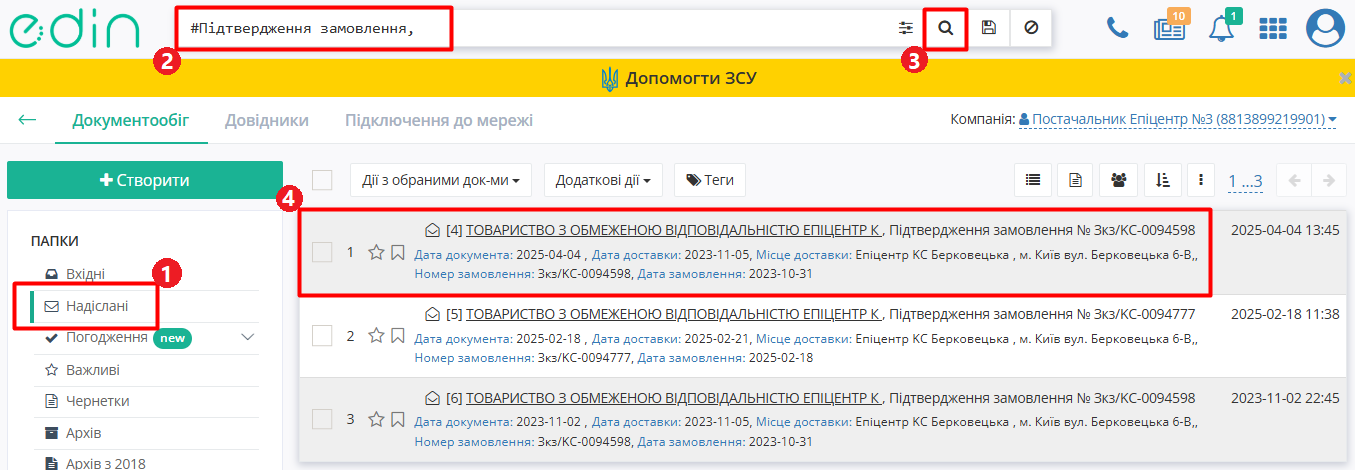
Task: Bookmark the document in row 2
Action: [397, 335]
